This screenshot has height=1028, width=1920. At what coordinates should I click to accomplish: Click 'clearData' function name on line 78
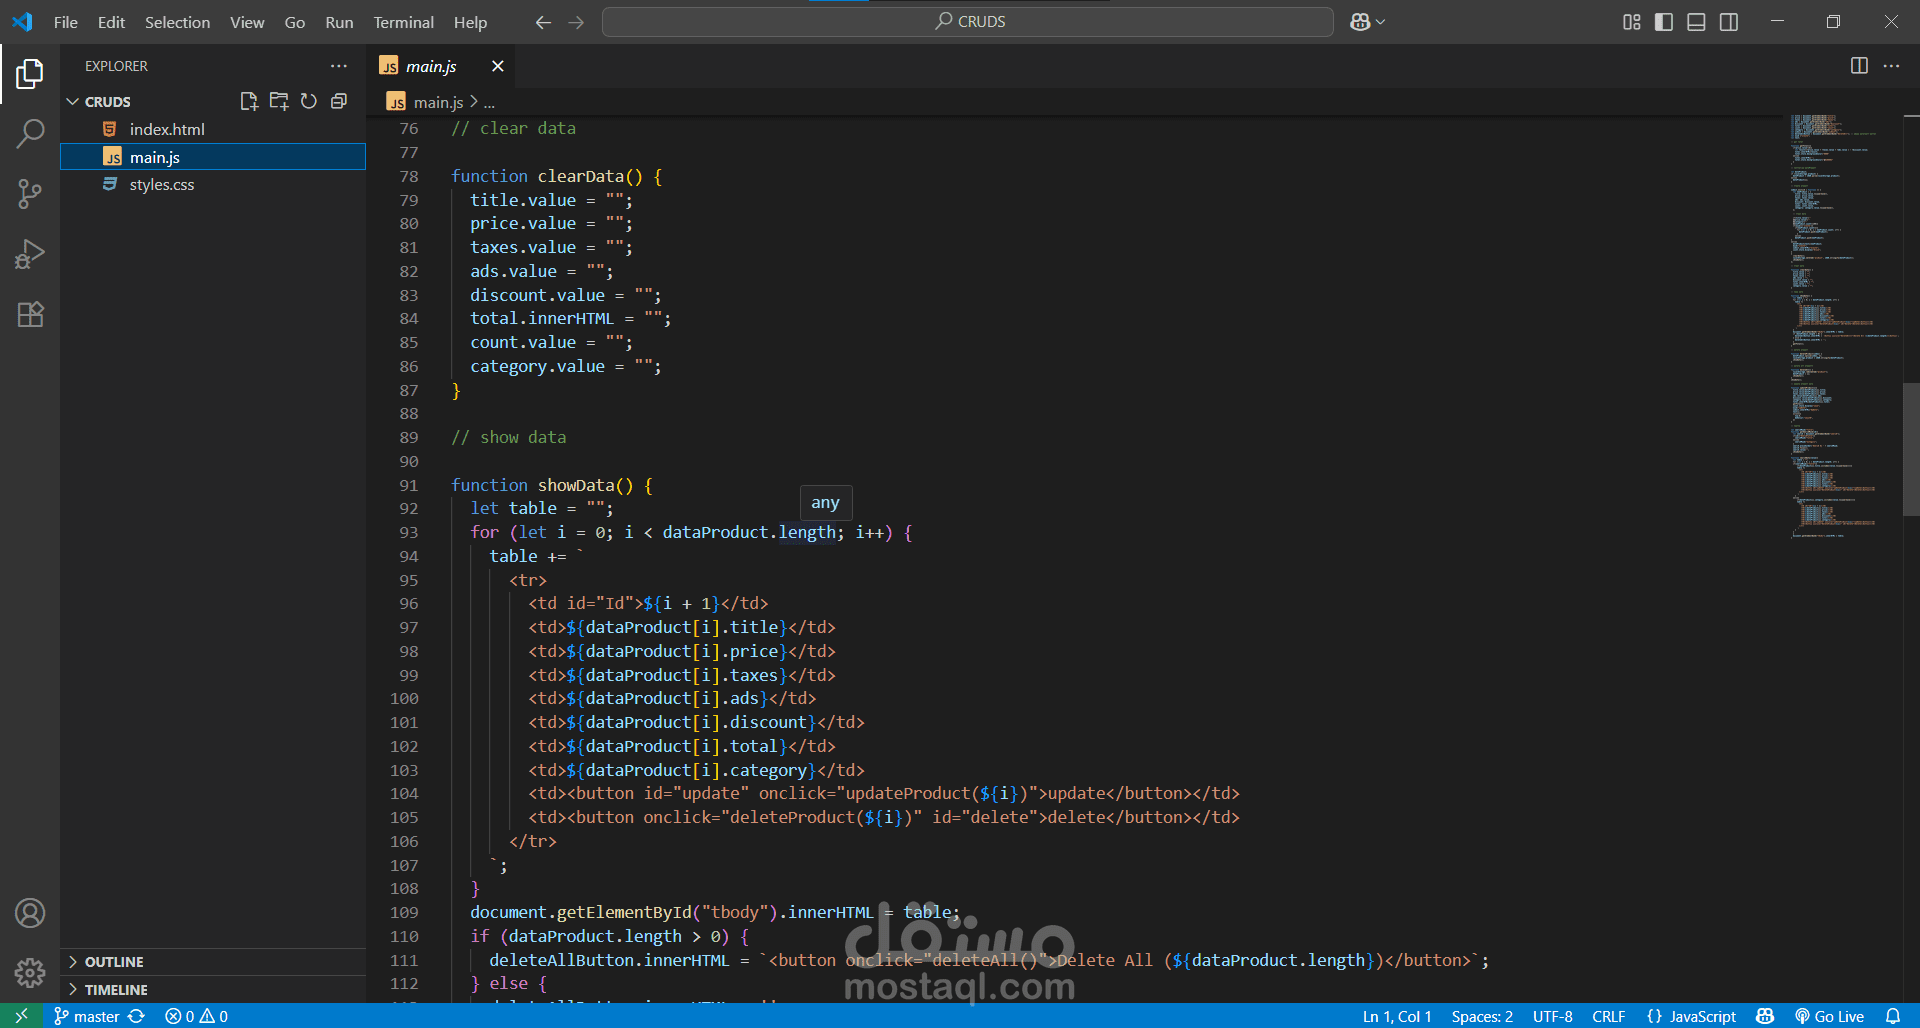point(581,176)
